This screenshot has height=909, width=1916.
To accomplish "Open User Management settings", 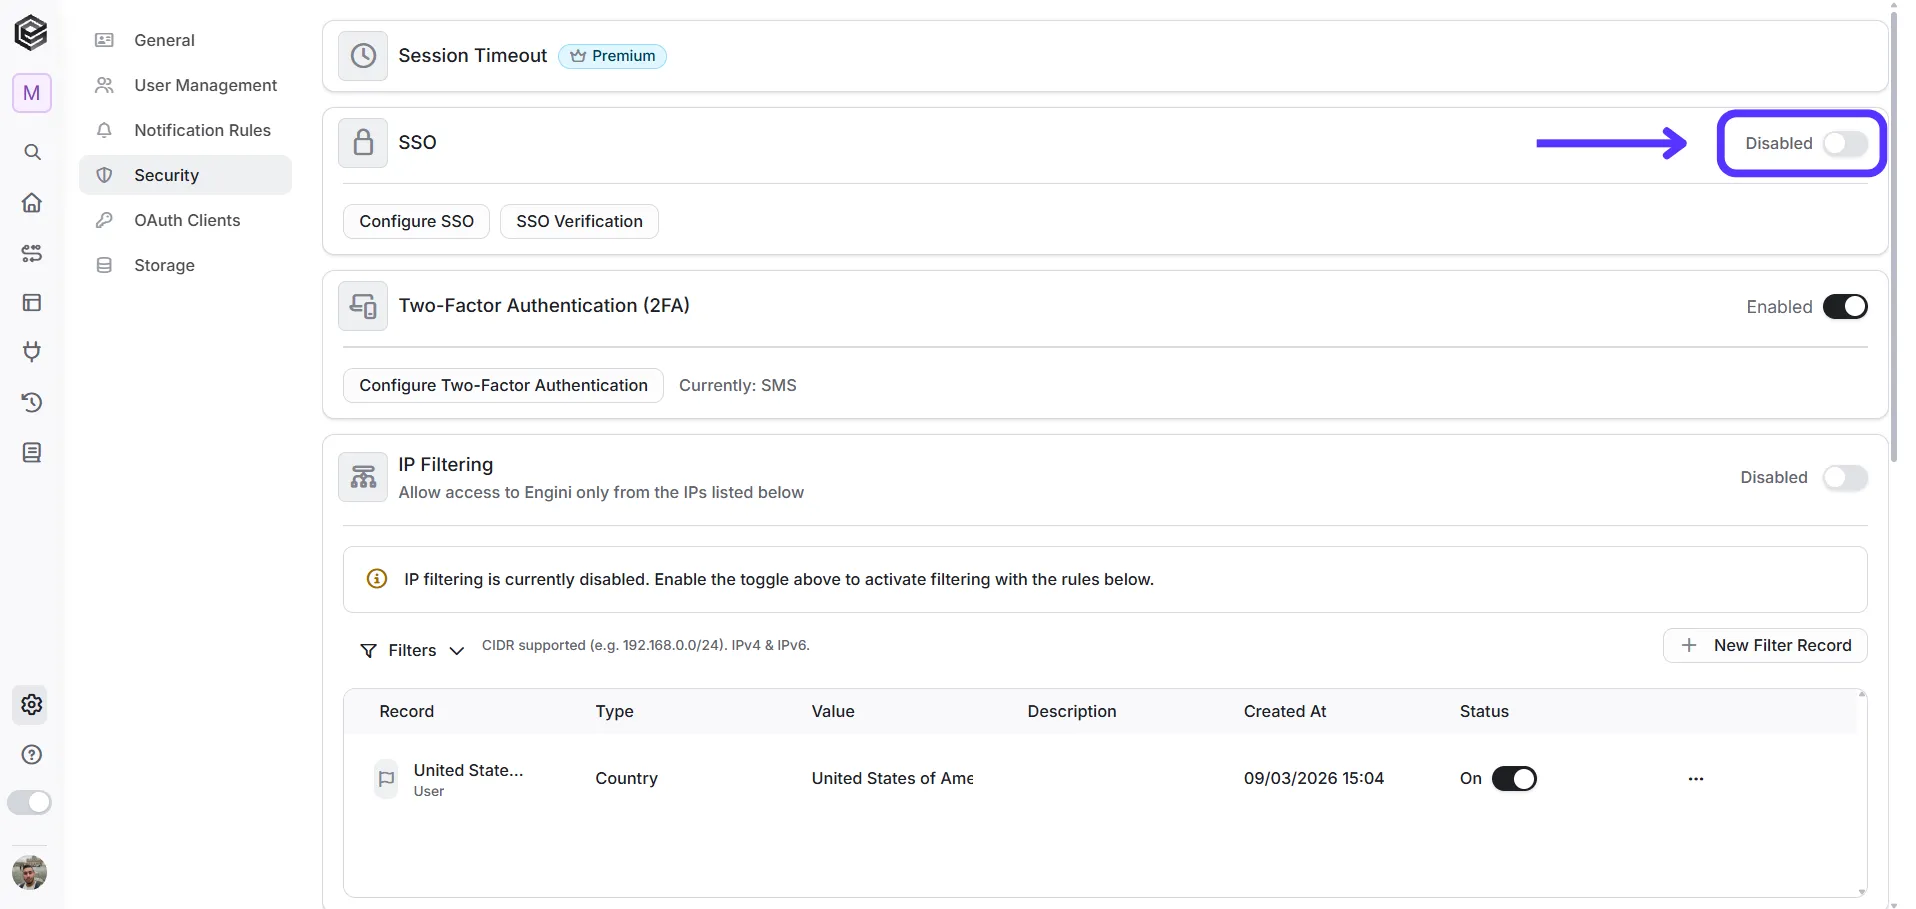I will pyautogui.click(x=185, y=85).
